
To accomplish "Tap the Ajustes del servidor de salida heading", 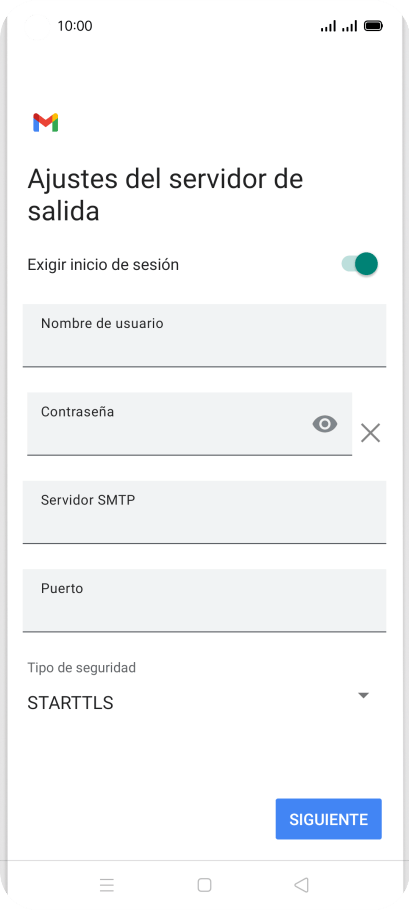I will click(x=165, y=194).
